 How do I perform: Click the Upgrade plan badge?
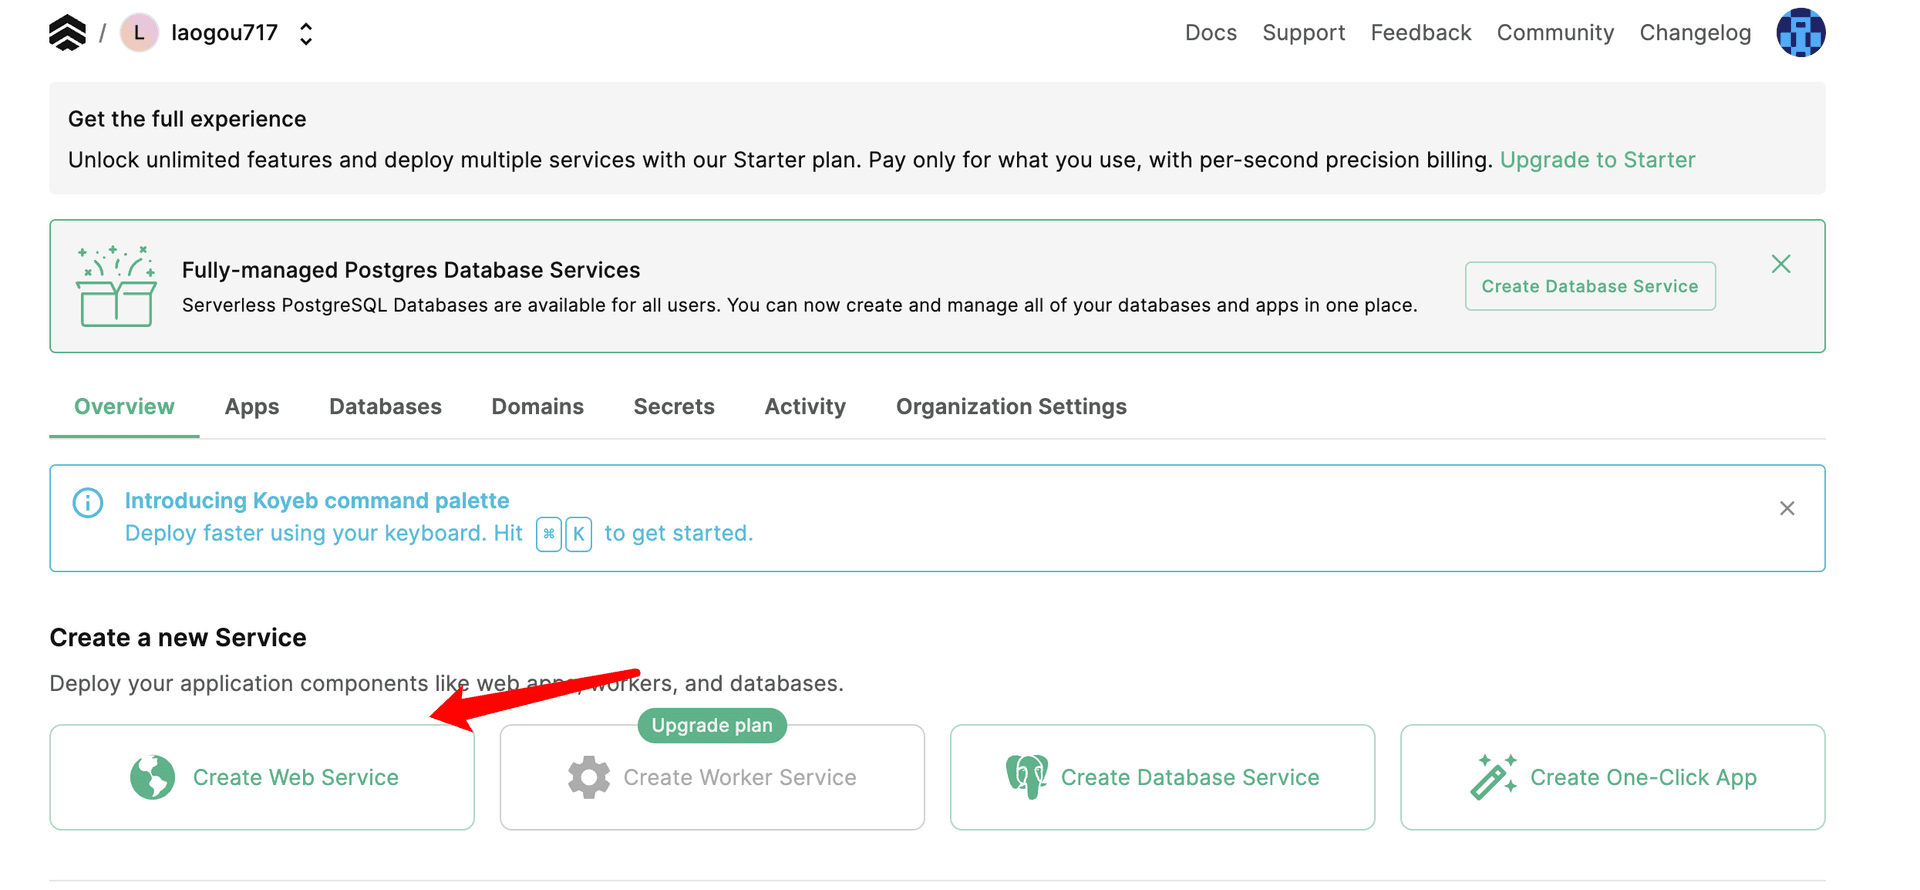711,726
